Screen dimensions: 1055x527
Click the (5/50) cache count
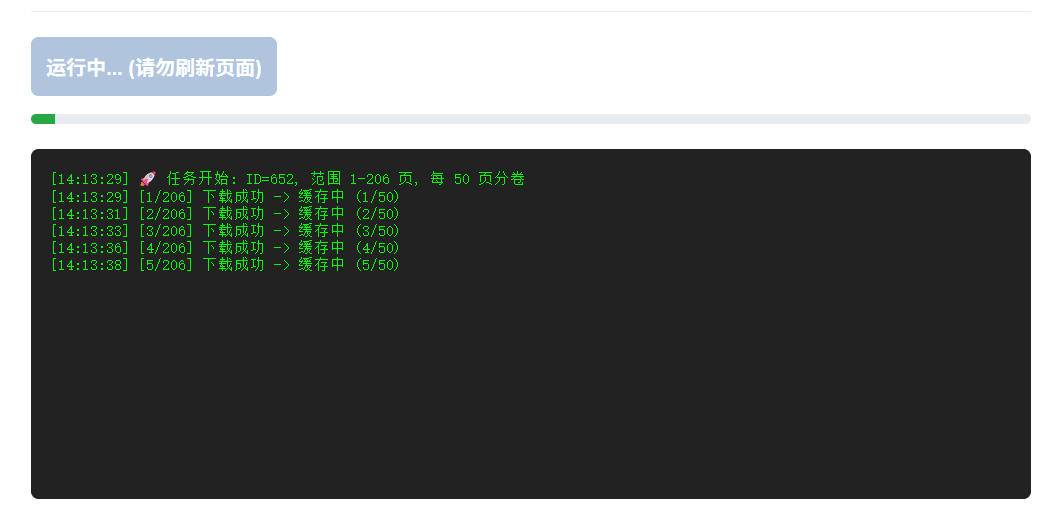(x=377, y=265)
